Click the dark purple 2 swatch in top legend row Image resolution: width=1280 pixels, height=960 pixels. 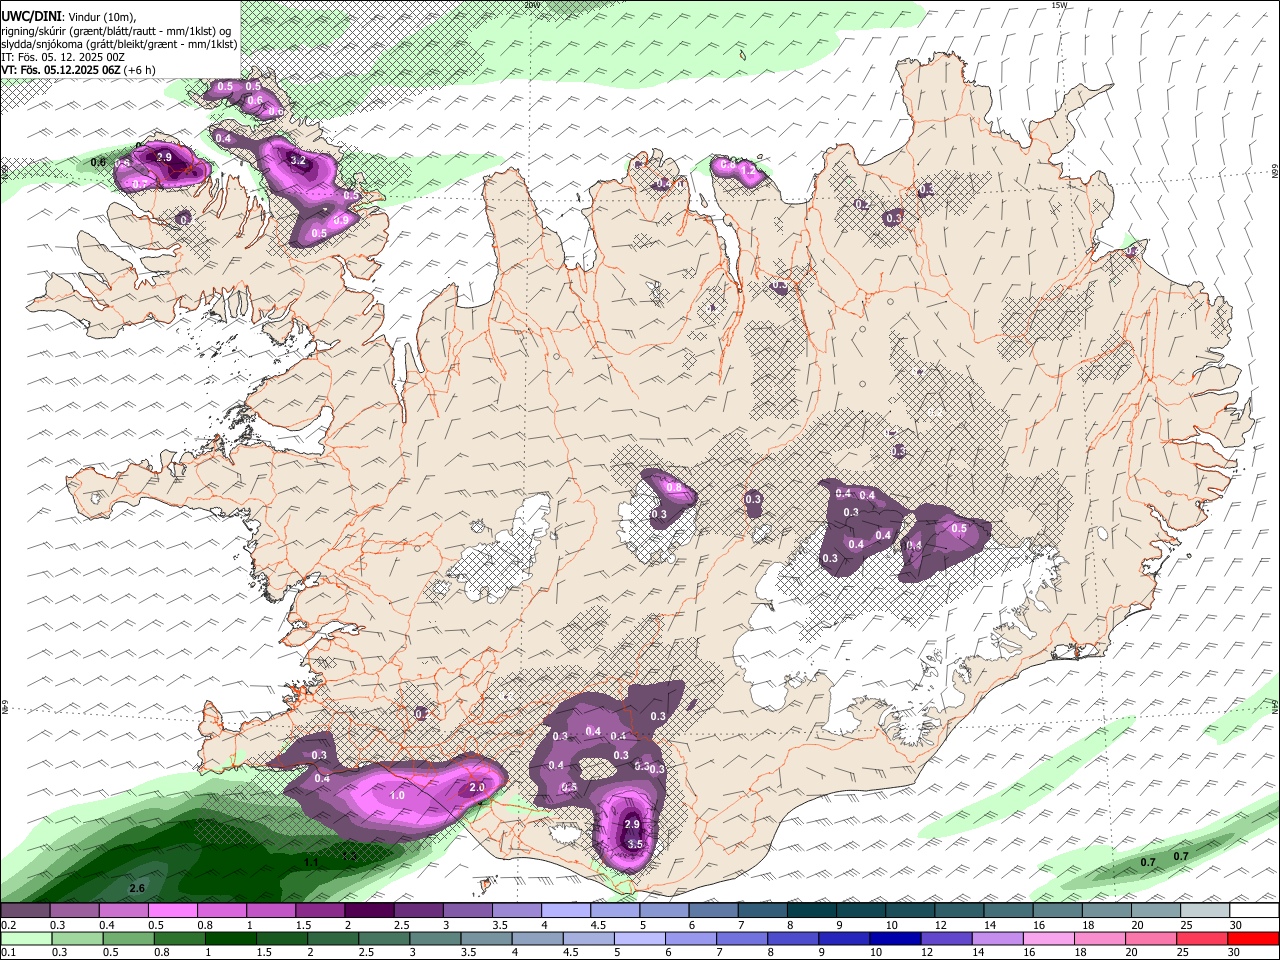click(369, 911)
